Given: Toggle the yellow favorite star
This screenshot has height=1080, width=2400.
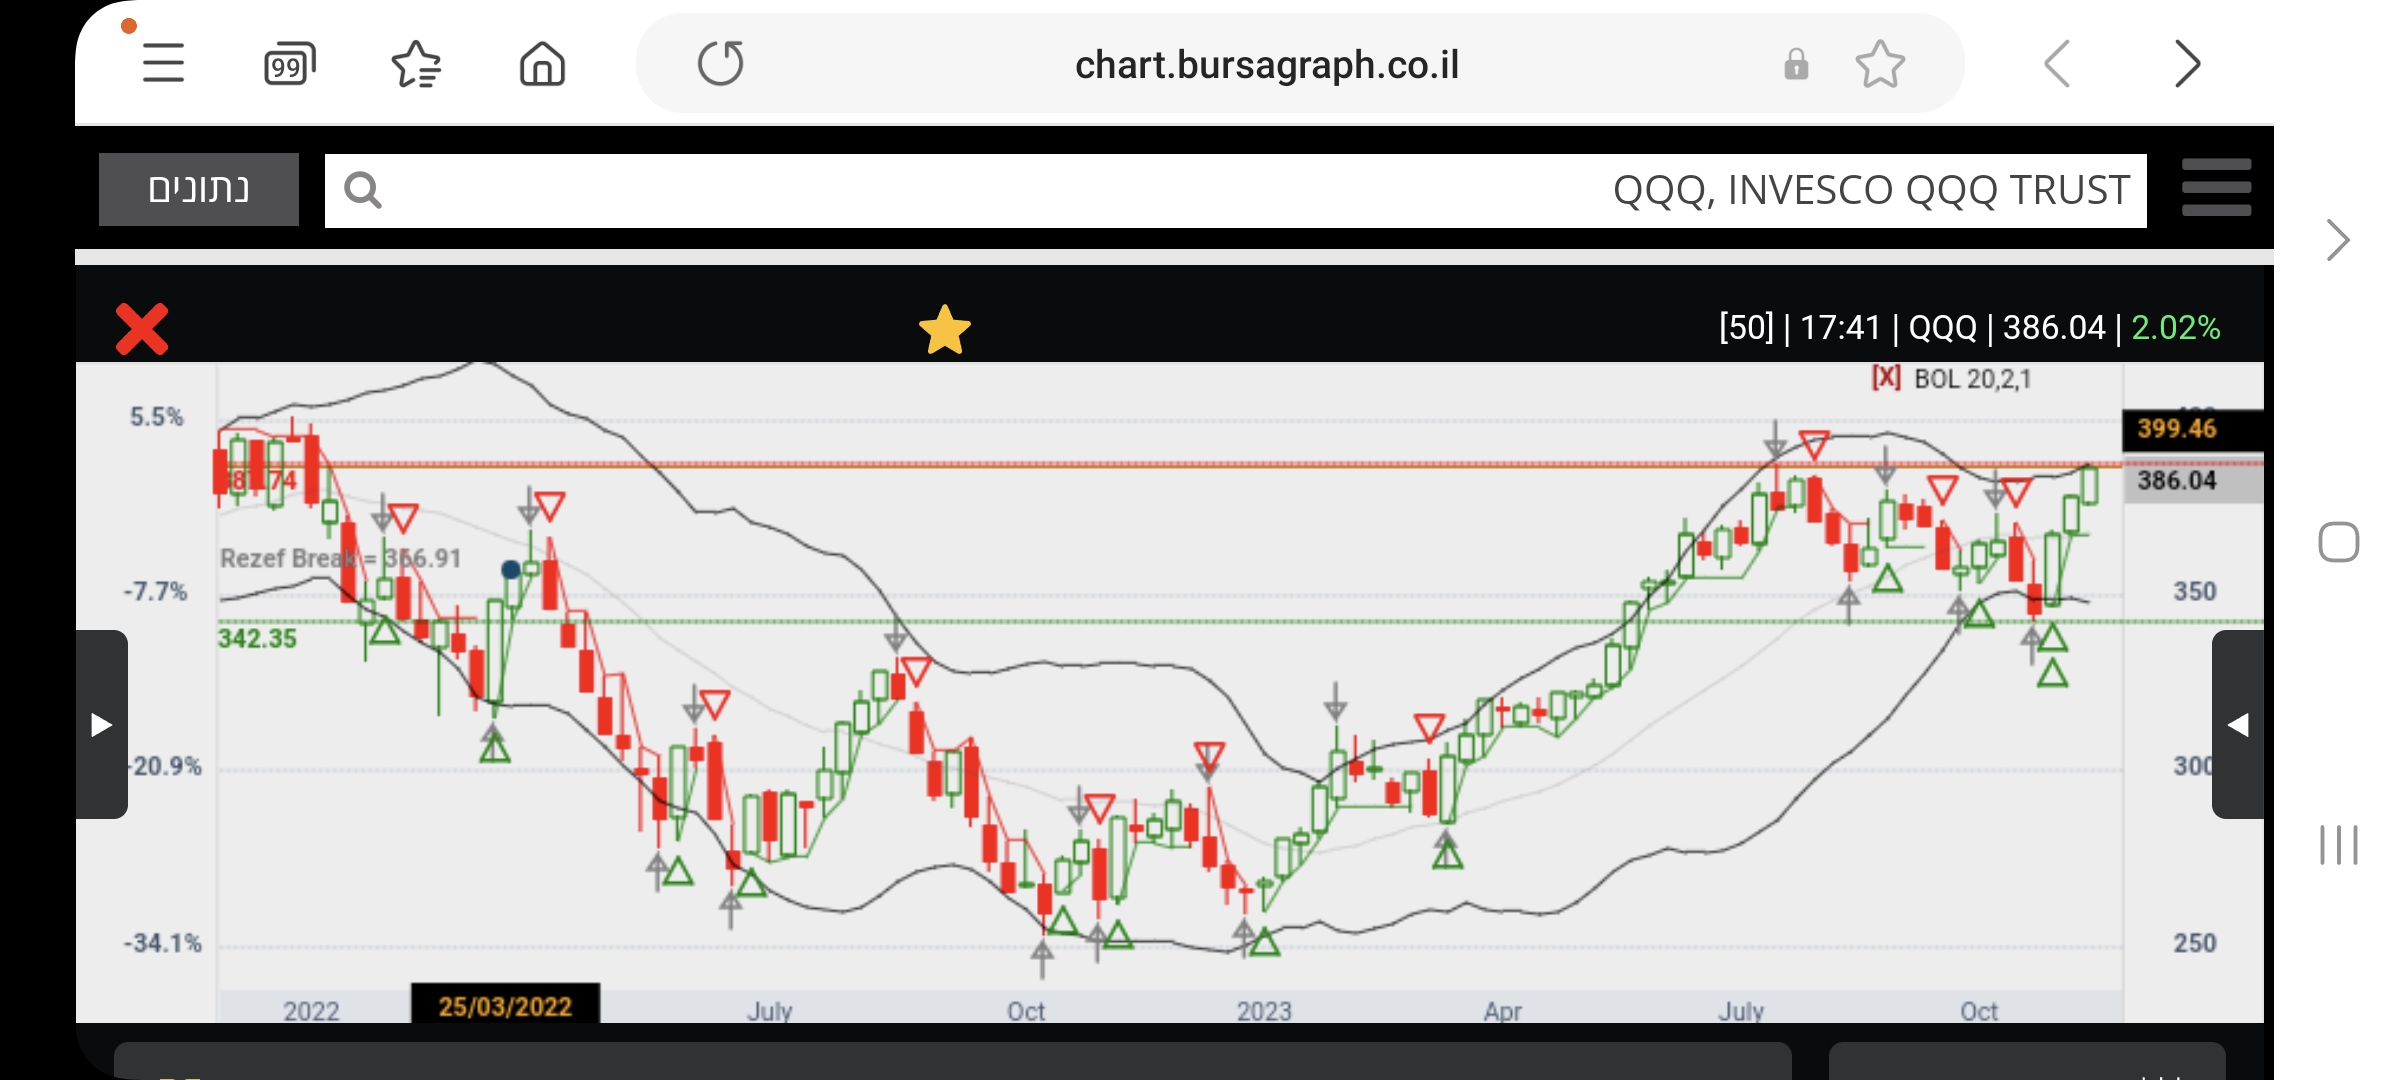Looking at the screenshot, I should 944,330.
